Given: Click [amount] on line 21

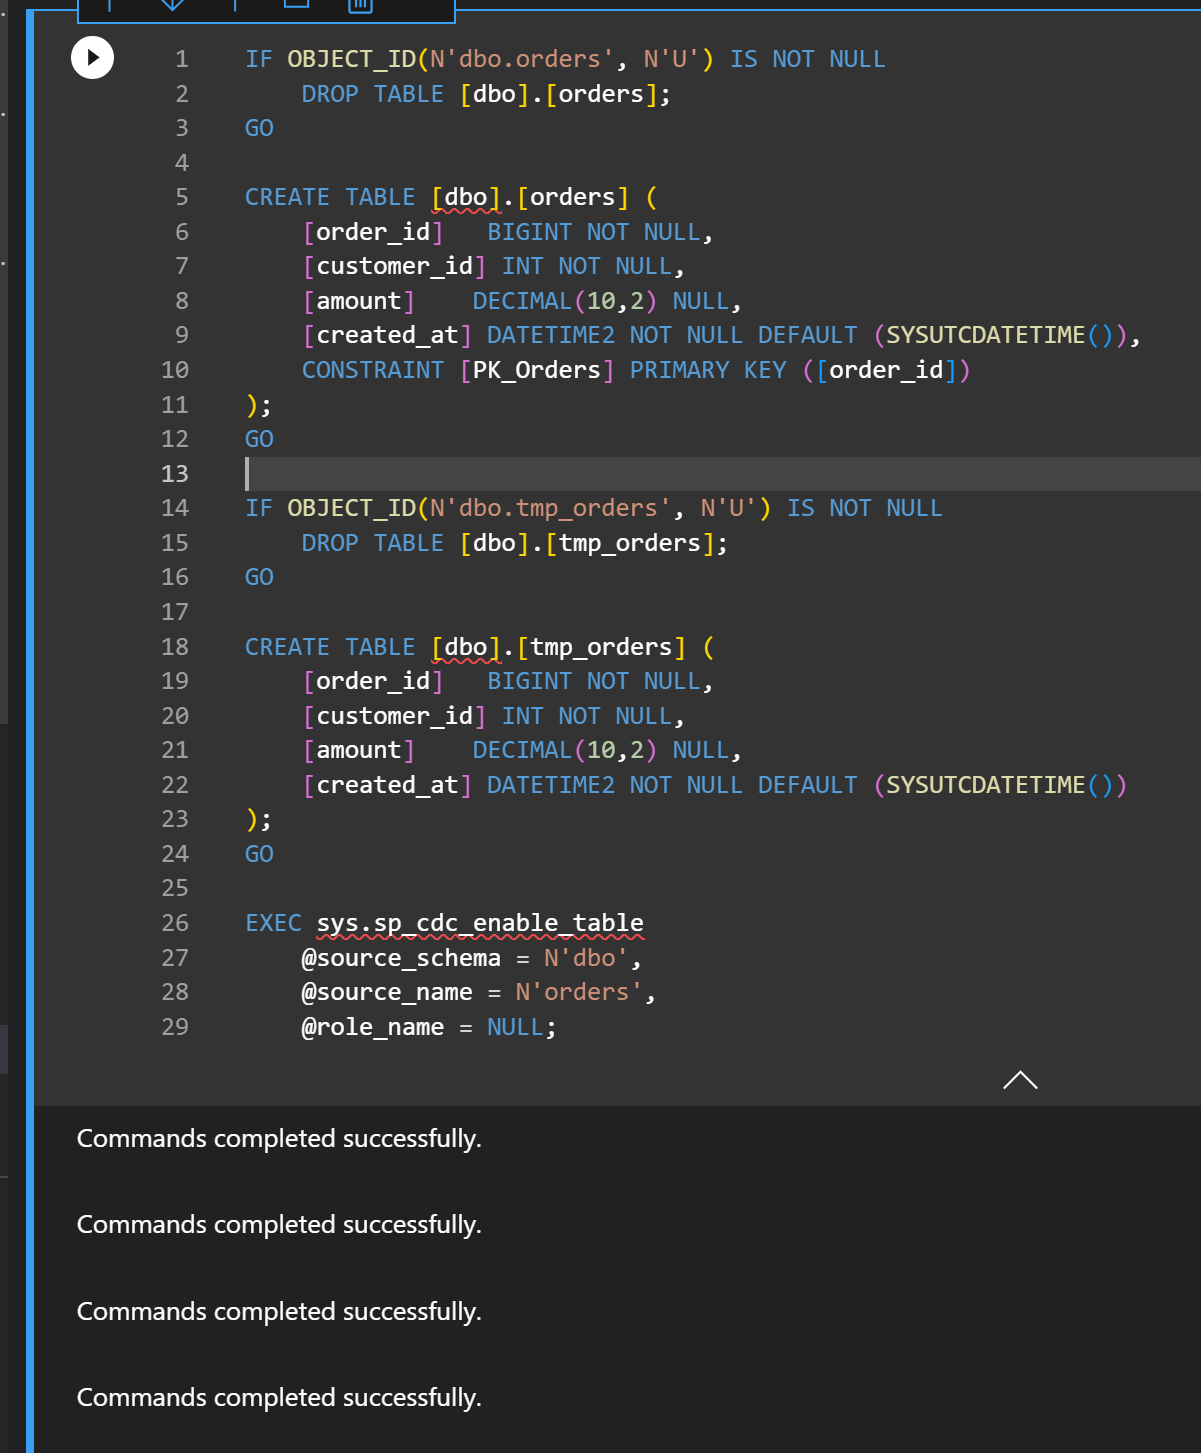Looking at the screenshot, I should (359, 750).
